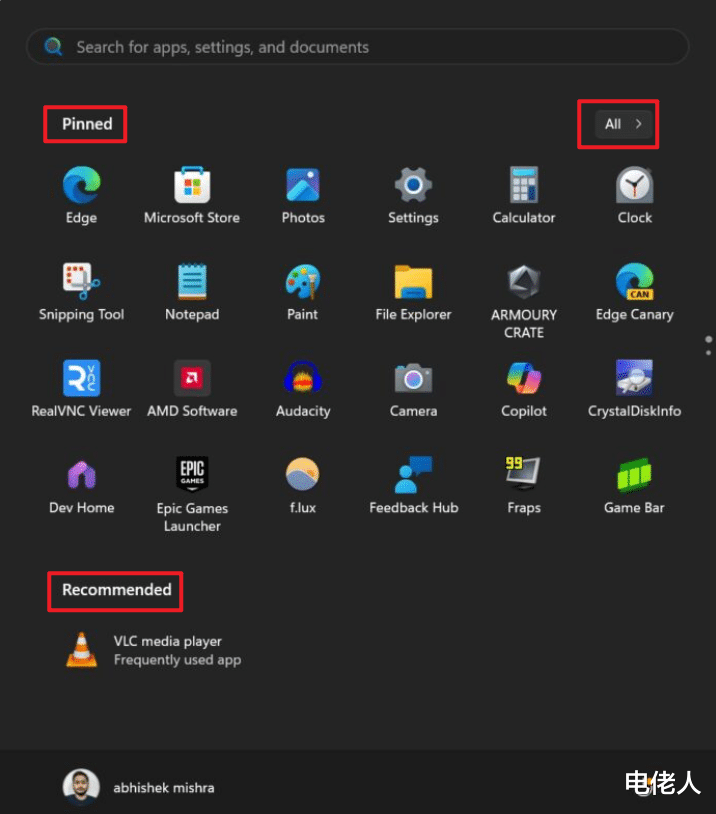
Task: Open CrystalDiskInfo
Action: click(634, 388)
